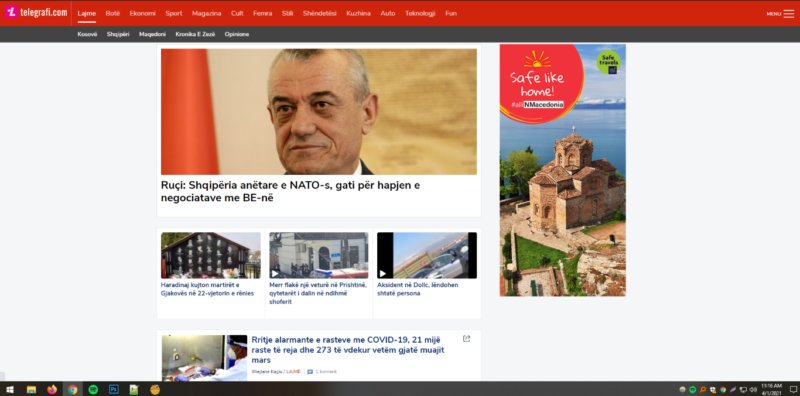Click the orange magnifier tray icon
The image size is (800, 396).
point(703,389)
